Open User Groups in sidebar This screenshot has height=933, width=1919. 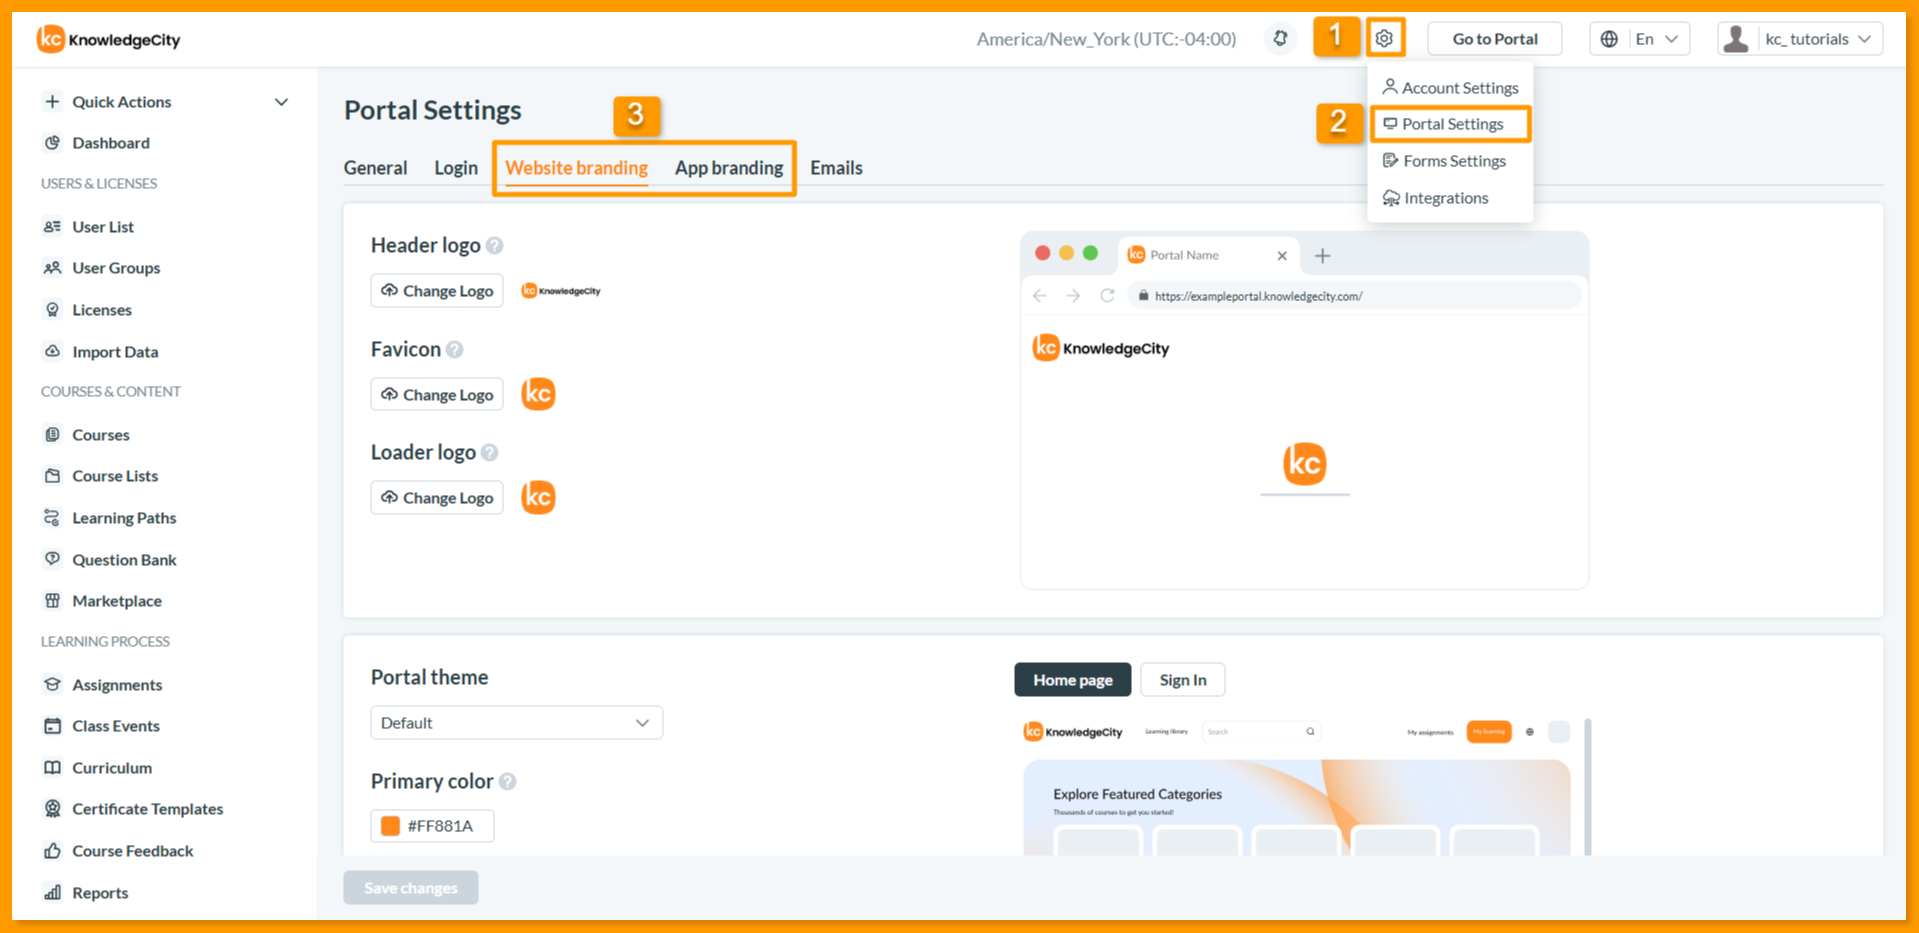115,268
